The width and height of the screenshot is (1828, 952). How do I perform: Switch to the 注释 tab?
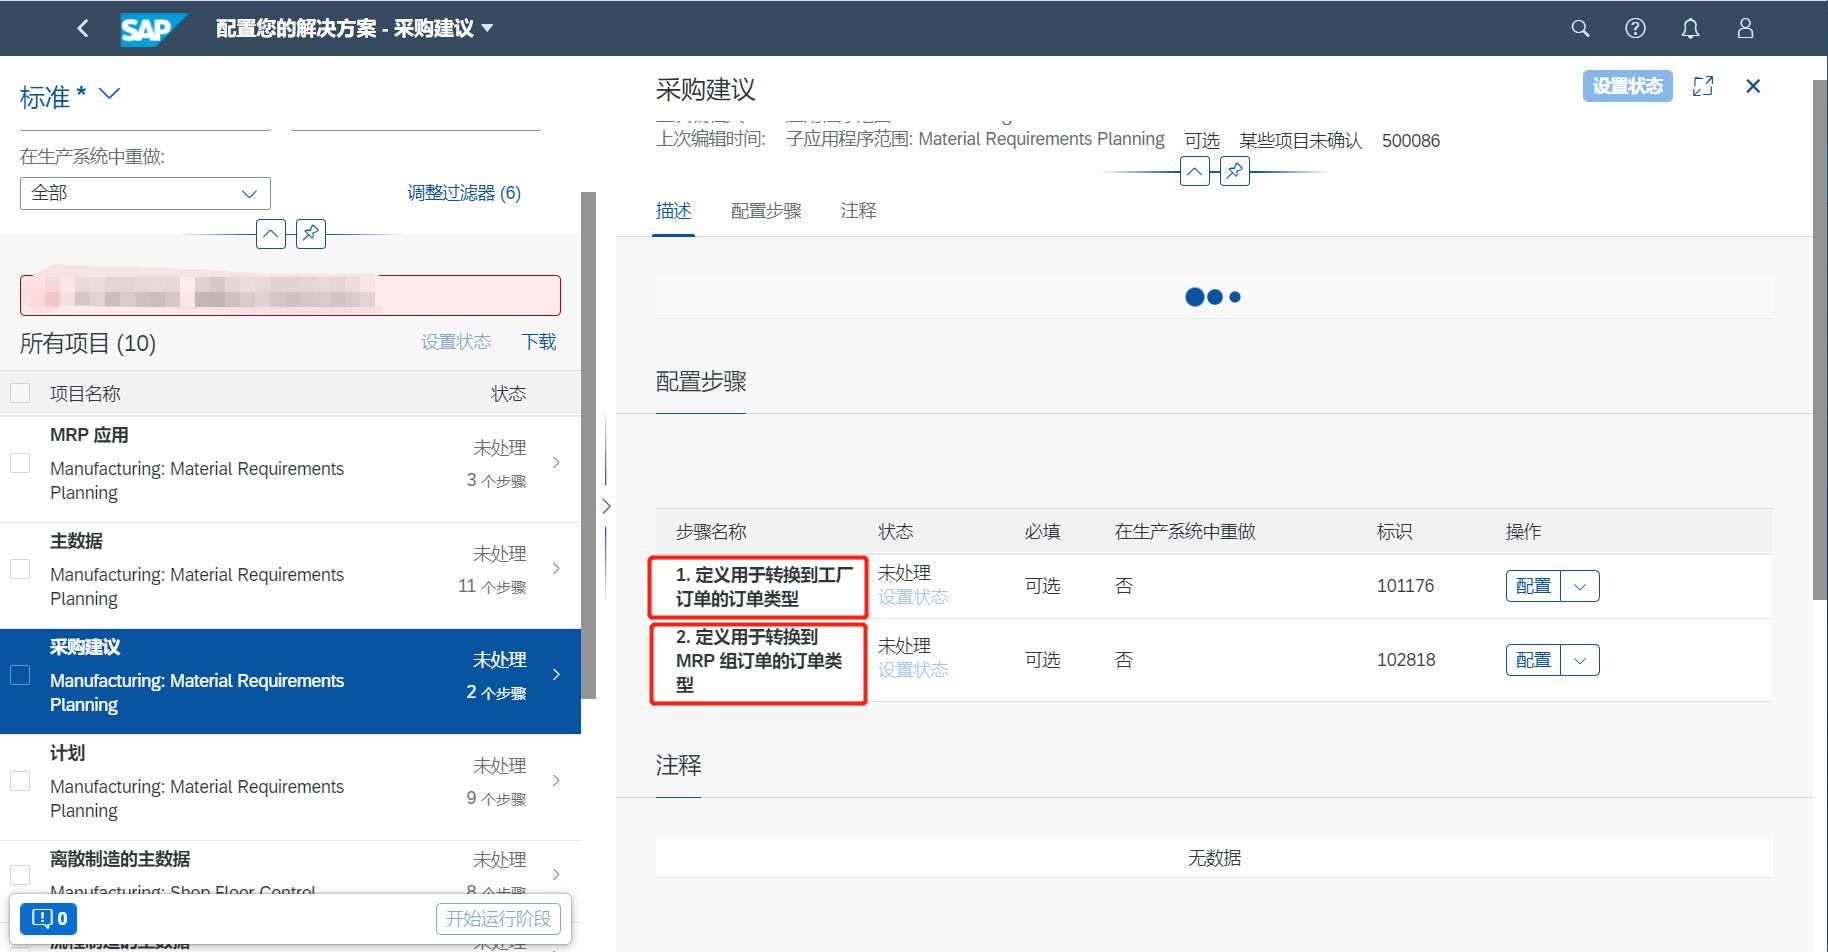pos(857,211)
